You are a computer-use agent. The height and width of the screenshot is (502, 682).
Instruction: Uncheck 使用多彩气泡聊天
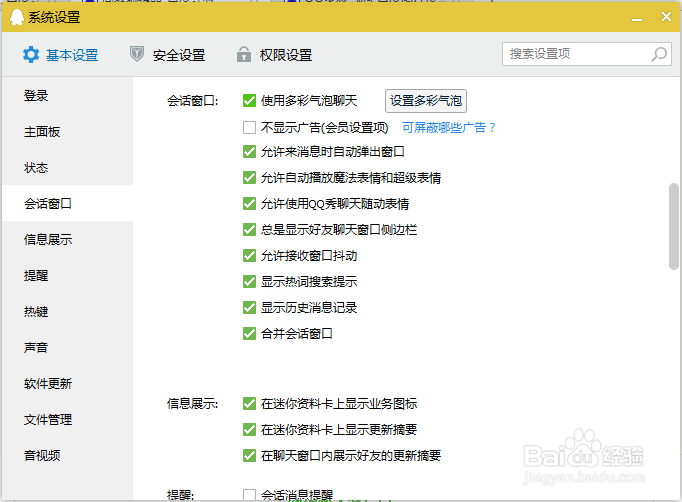point(249,101)
